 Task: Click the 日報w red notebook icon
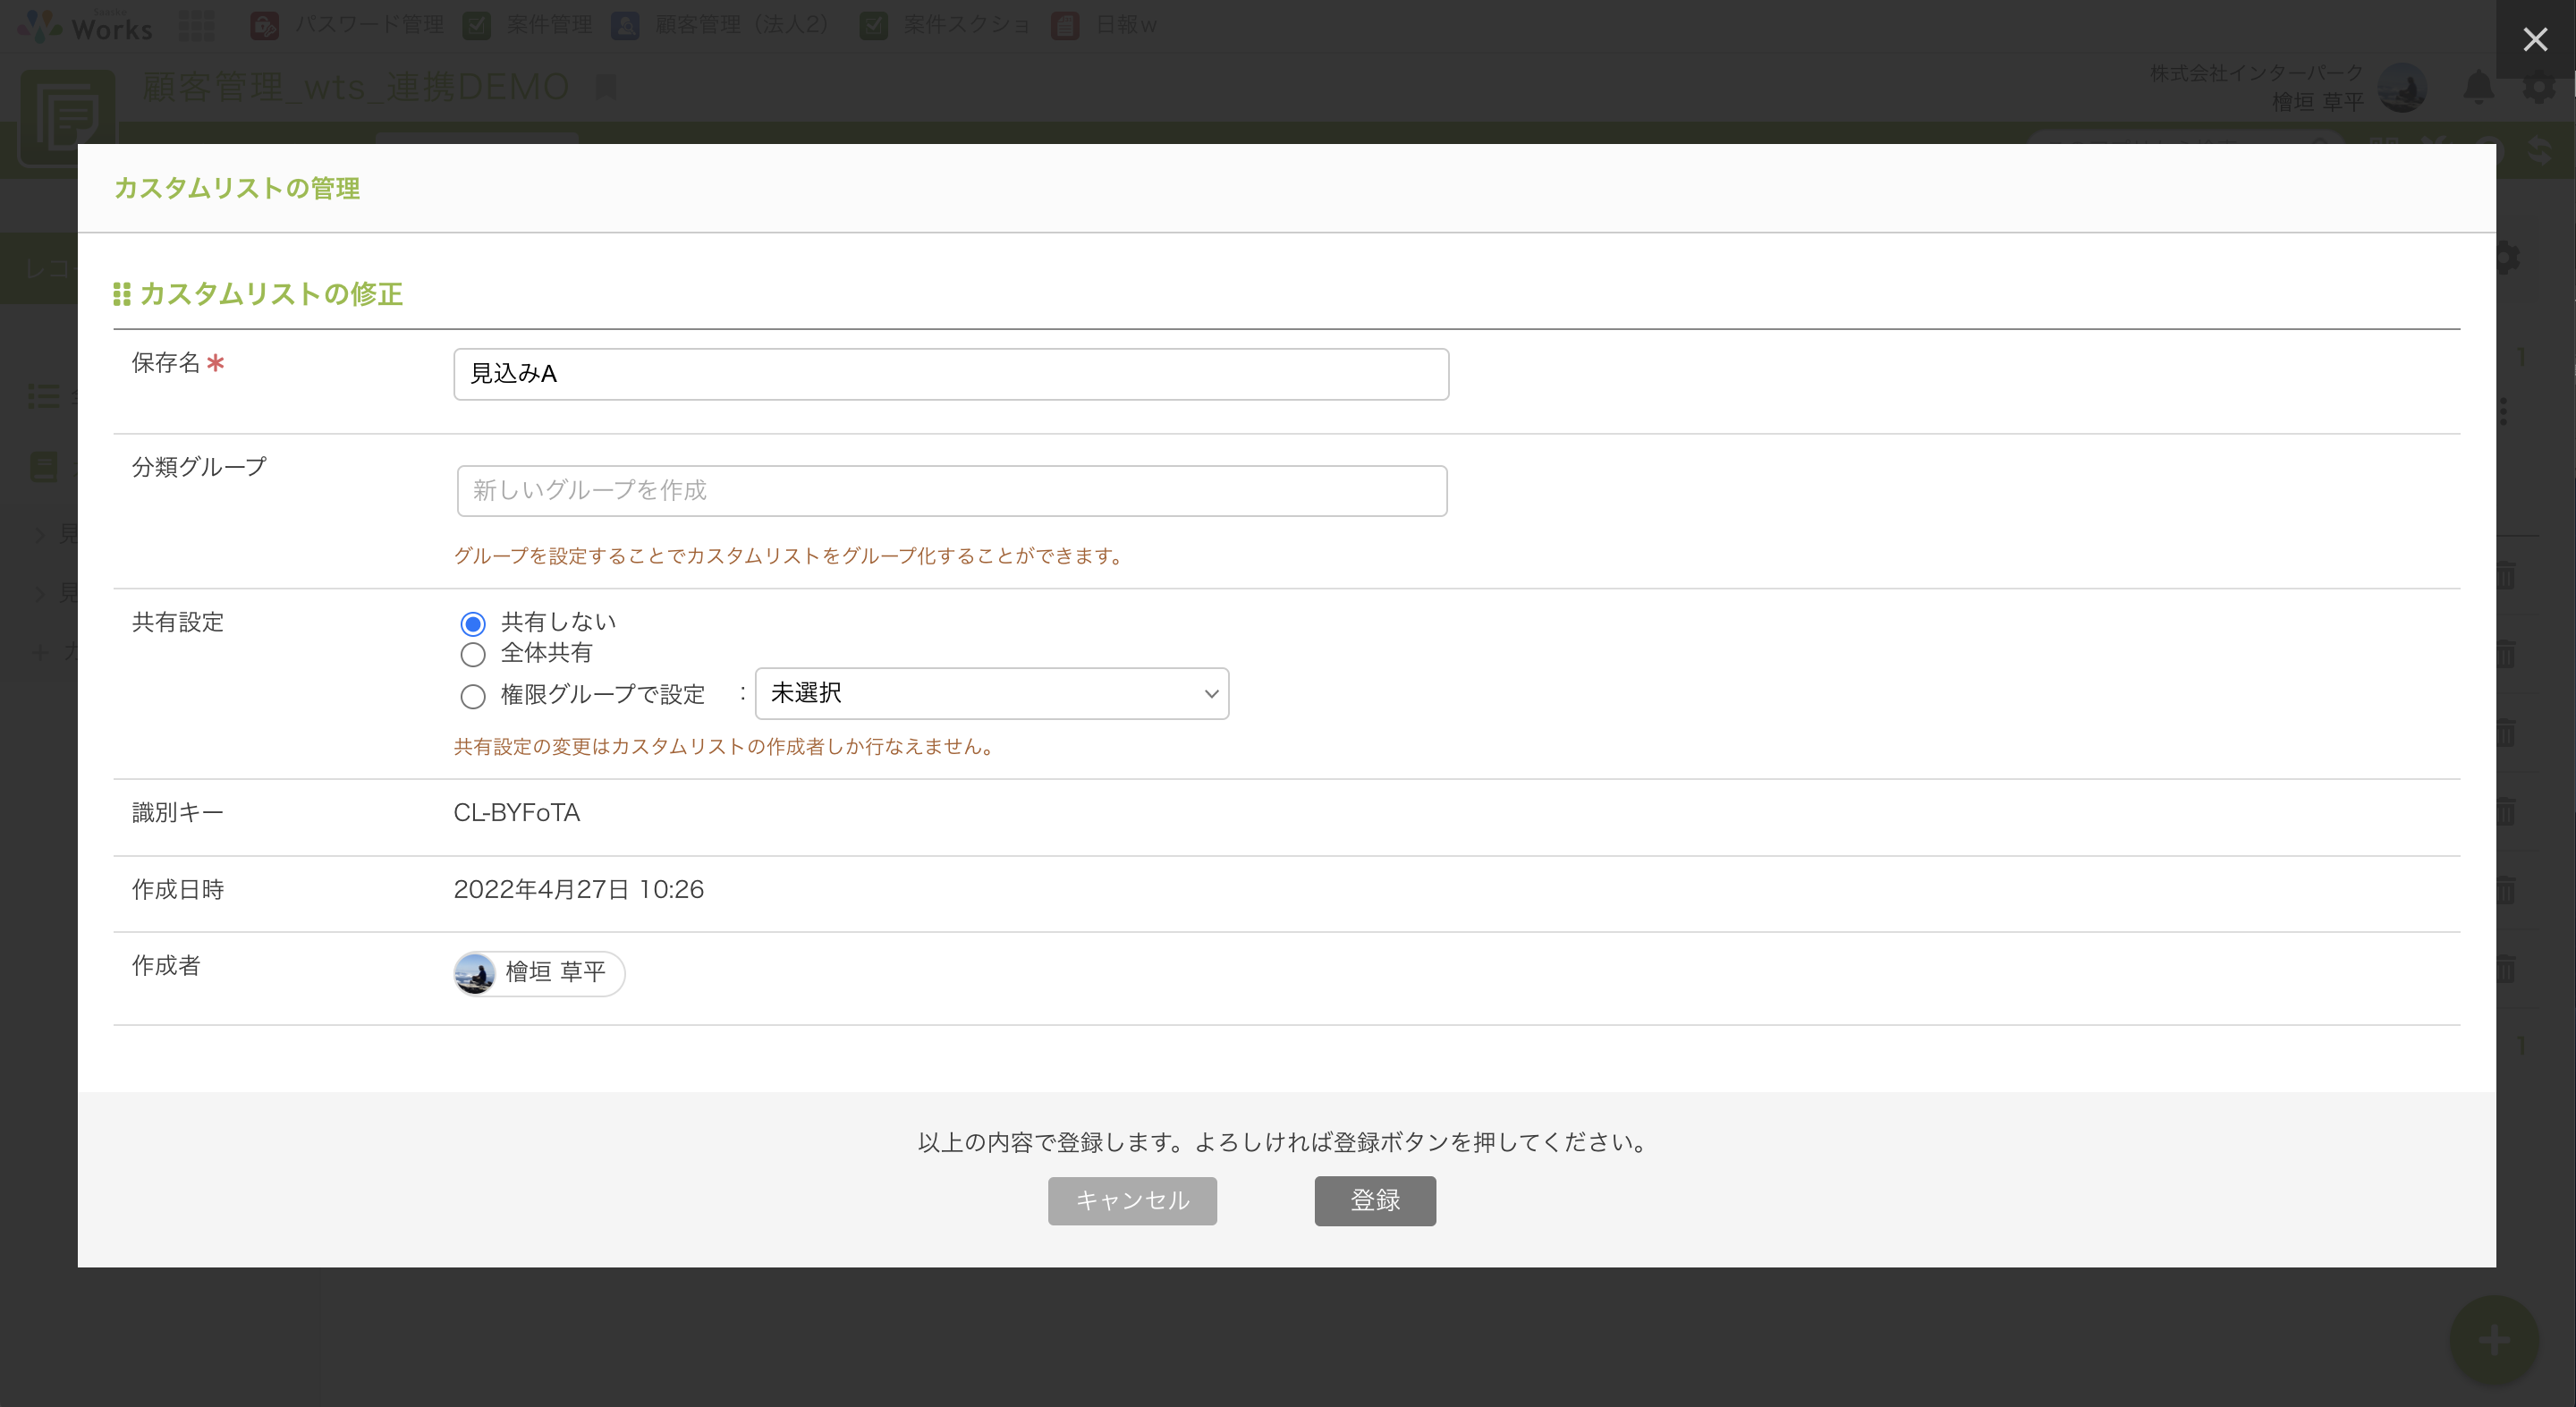1065,26
